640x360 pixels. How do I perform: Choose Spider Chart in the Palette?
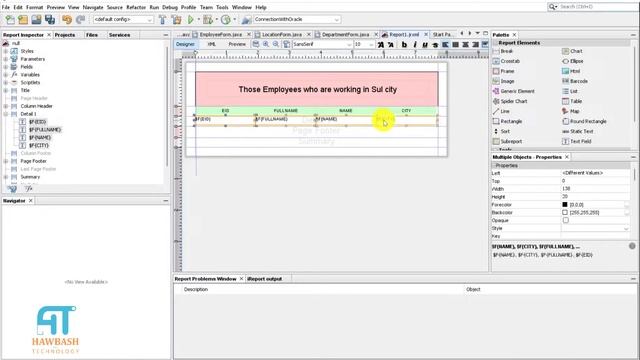coord(510,101)
